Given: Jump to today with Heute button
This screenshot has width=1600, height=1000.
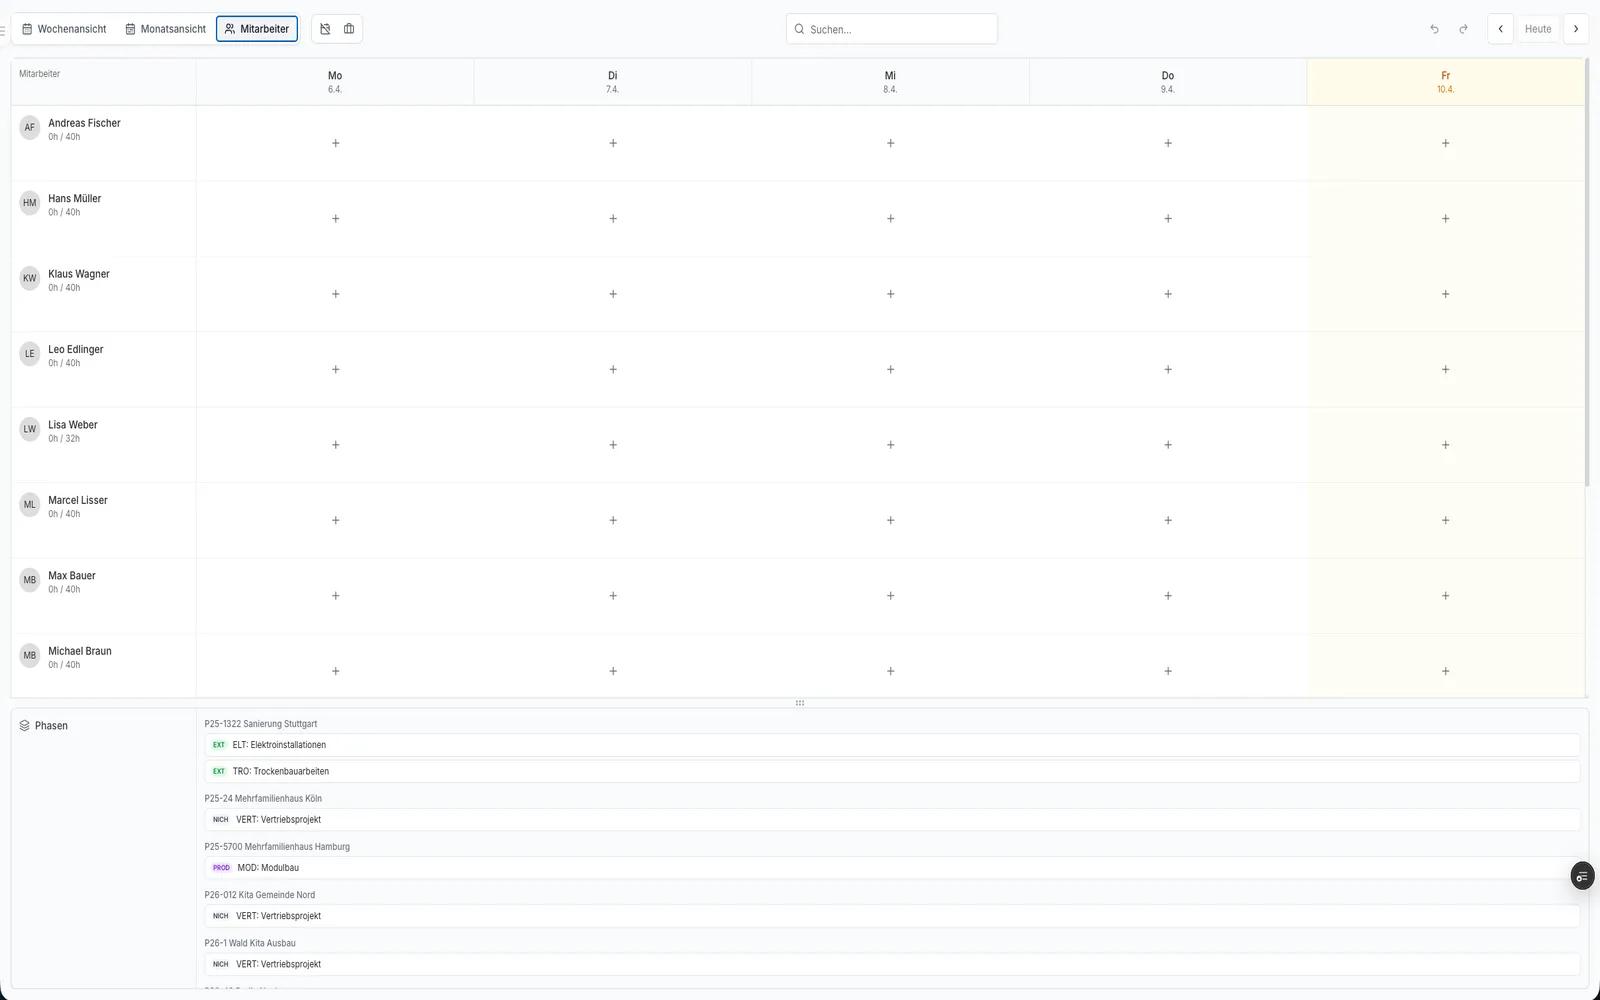Looking at the screenshot, I should click(x=1537, y=29).
